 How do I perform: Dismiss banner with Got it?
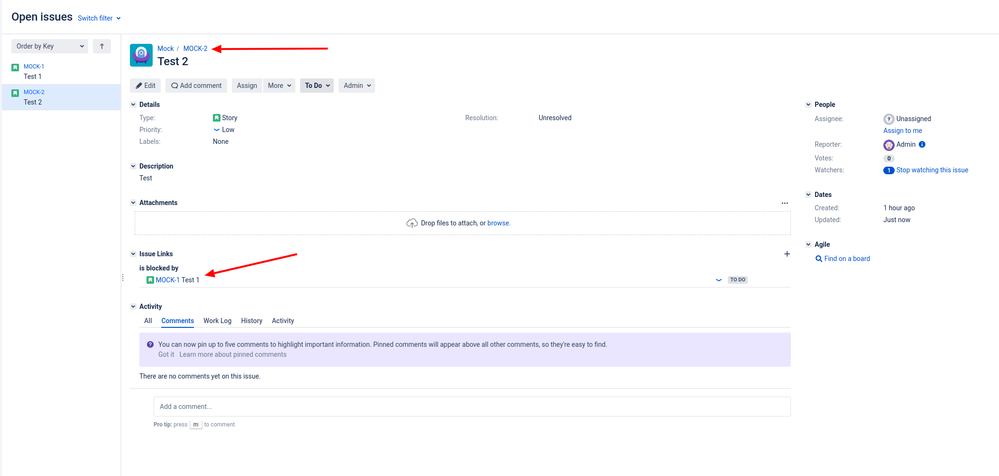point(166,354)
